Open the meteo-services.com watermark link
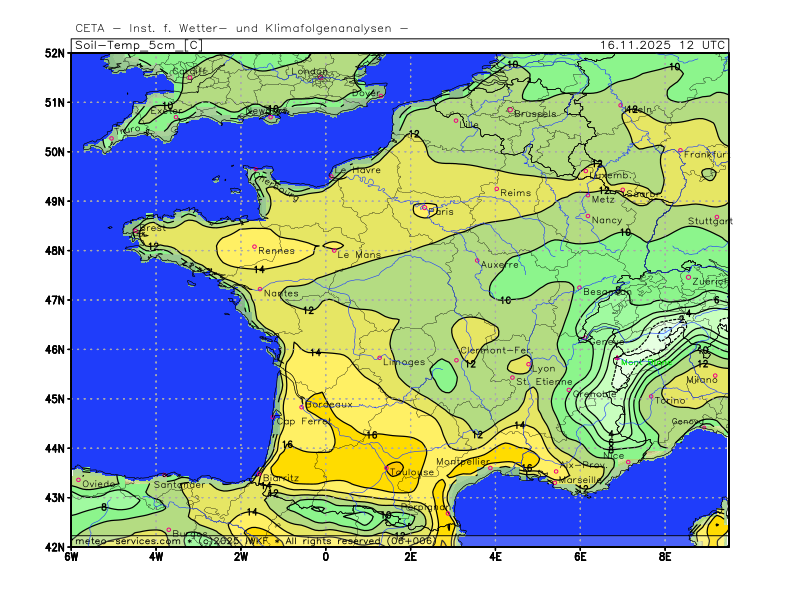 (x=127, y=540)
